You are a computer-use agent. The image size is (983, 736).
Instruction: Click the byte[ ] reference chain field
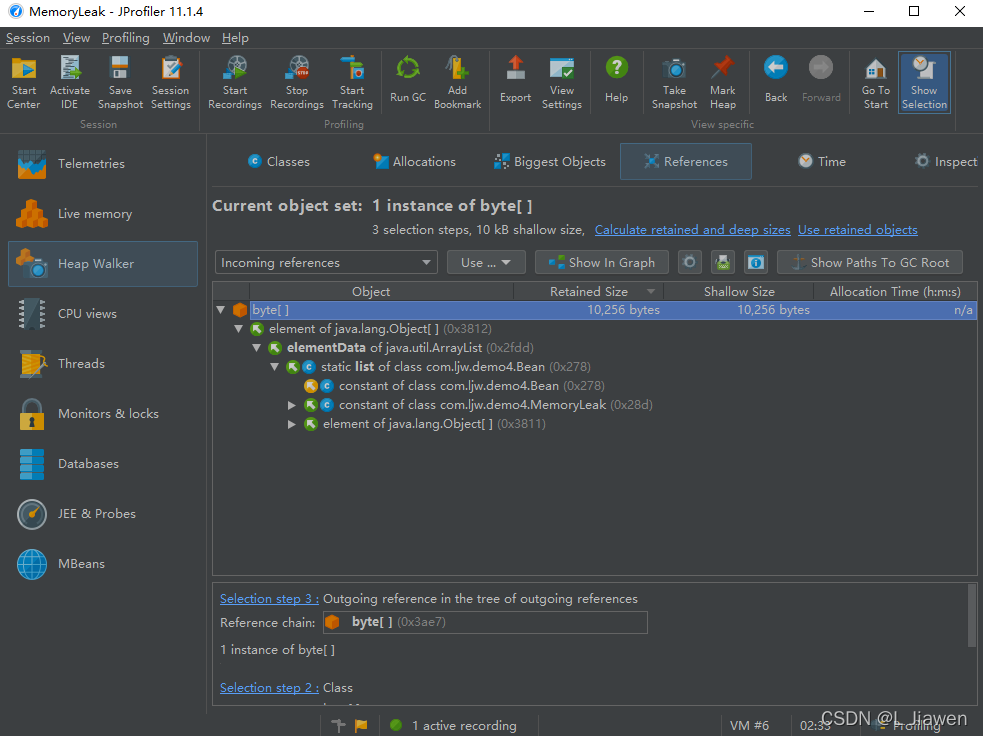[x=485, y=623]
